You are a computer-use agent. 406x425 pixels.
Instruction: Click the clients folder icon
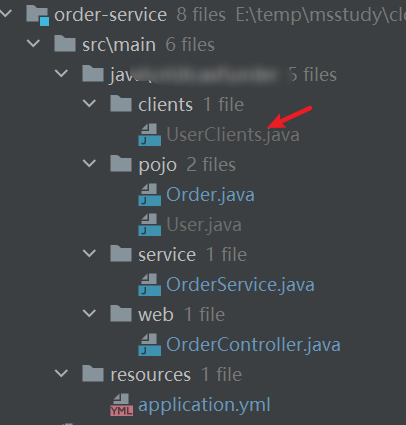click(121, 104)
